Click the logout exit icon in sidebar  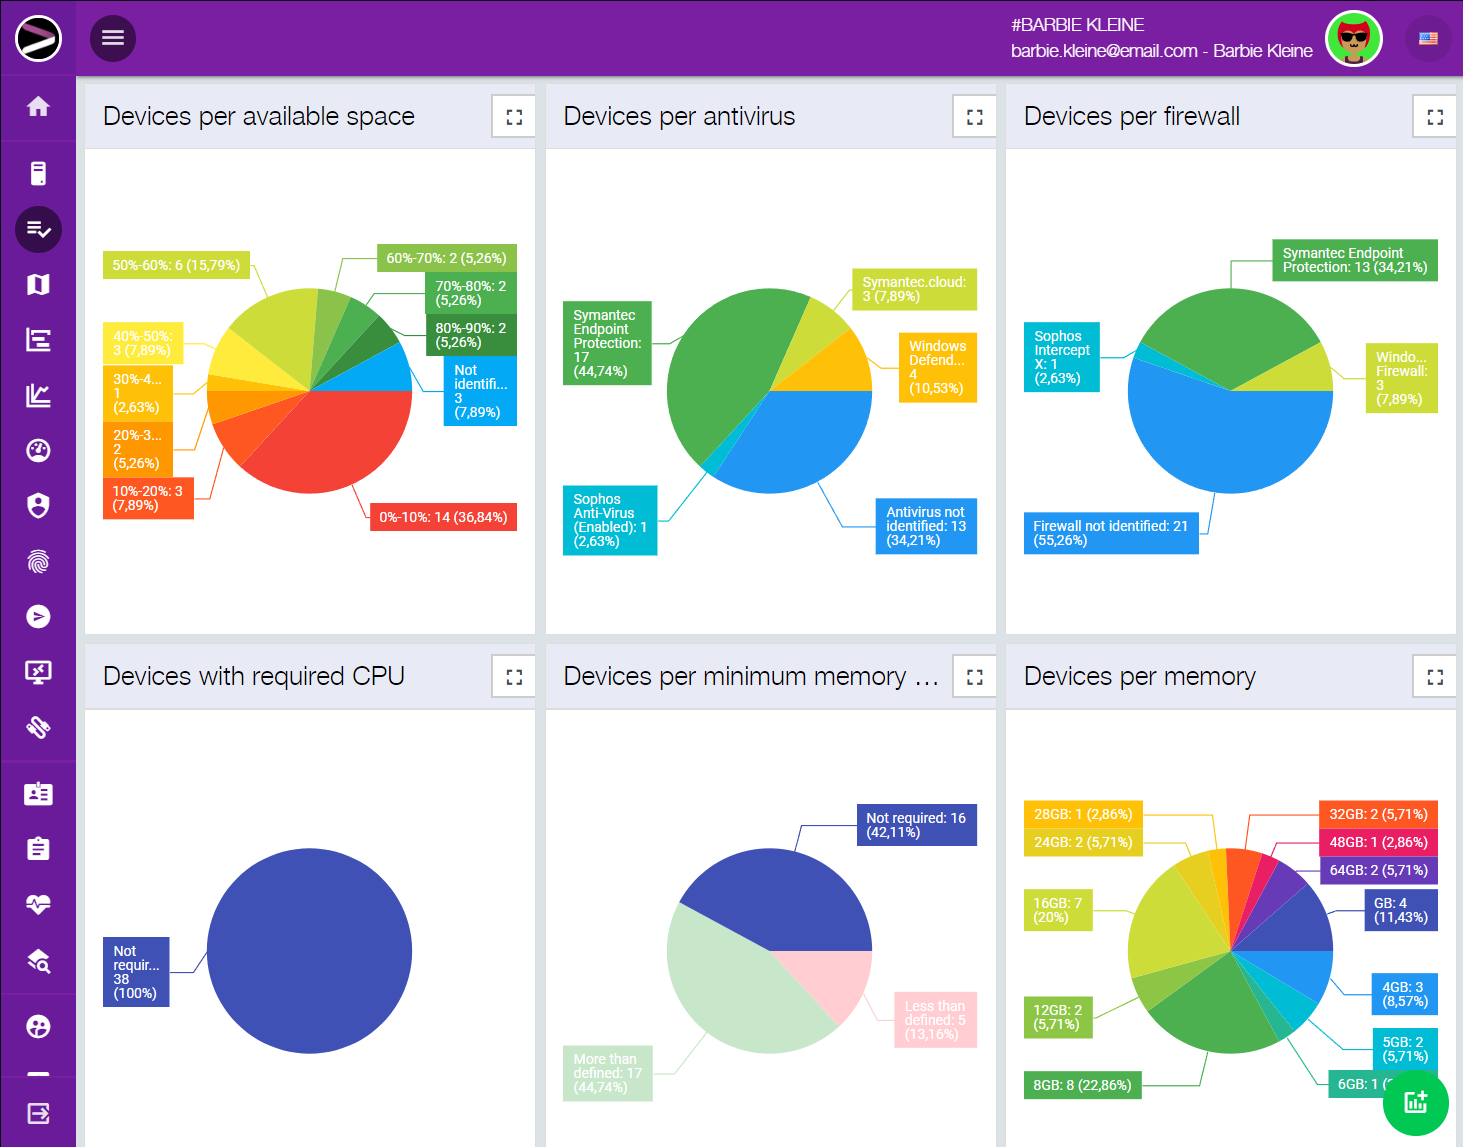coord(38,1113)
